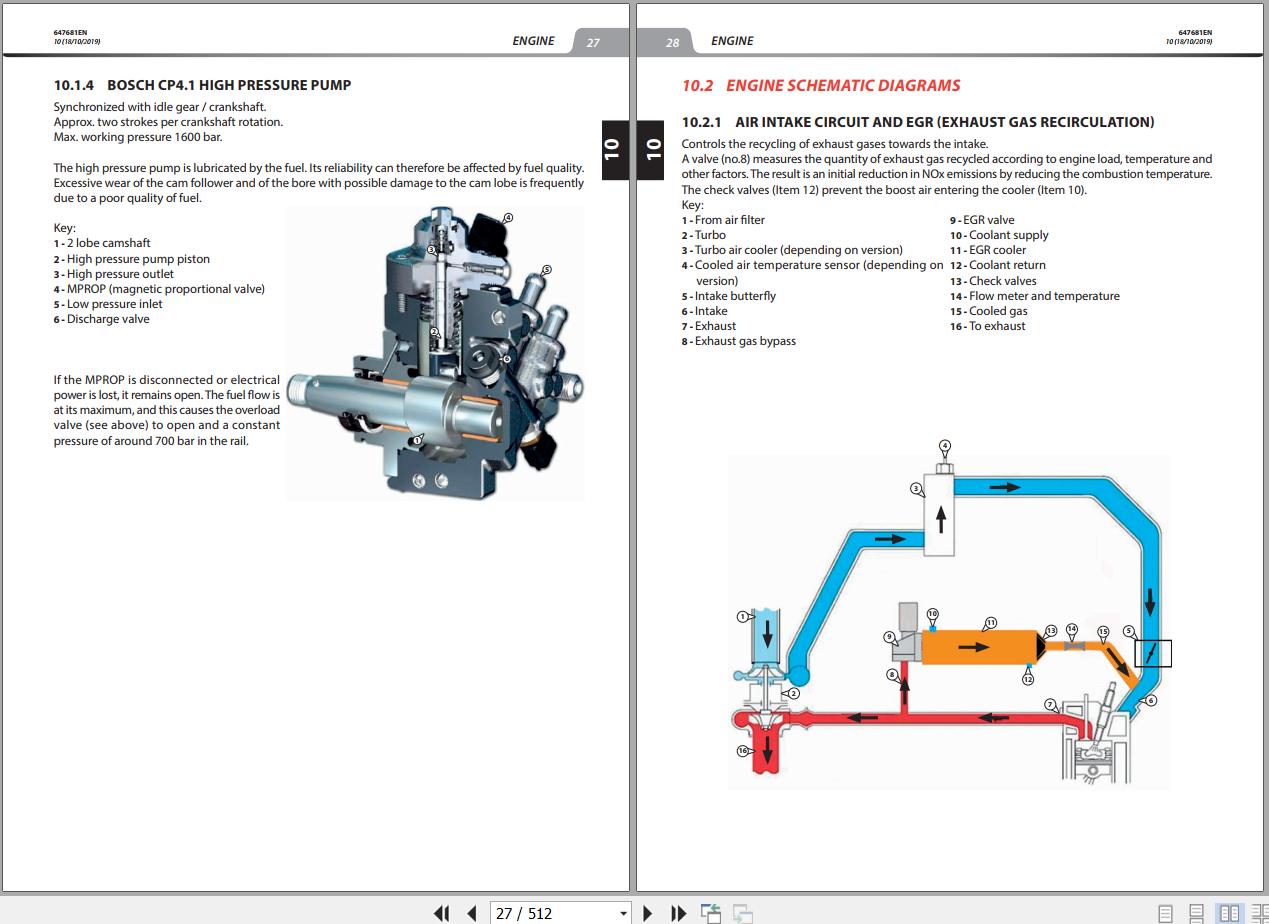Go to the previous page

pos(472,913)
